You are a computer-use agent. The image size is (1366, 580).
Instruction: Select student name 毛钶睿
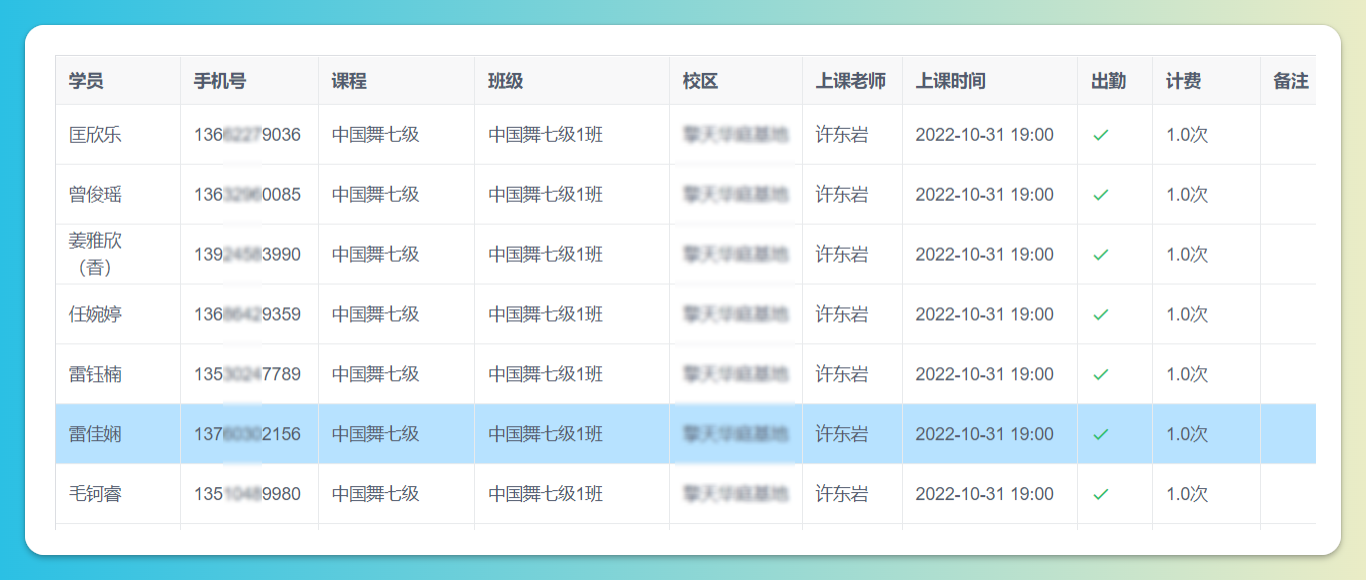95,495
